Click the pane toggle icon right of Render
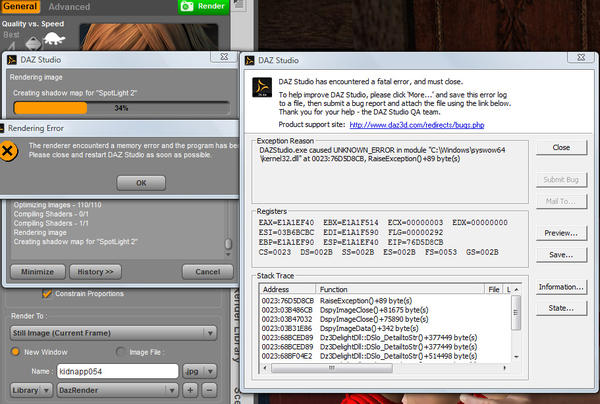The image size is (600, 404). [238, 5]
